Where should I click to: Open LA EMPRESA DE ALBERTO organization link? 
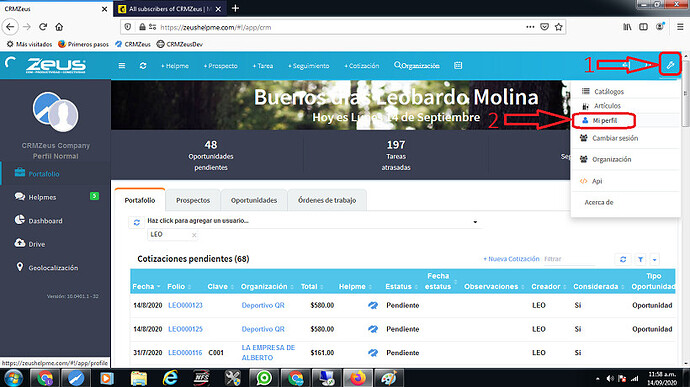(268, 353)
